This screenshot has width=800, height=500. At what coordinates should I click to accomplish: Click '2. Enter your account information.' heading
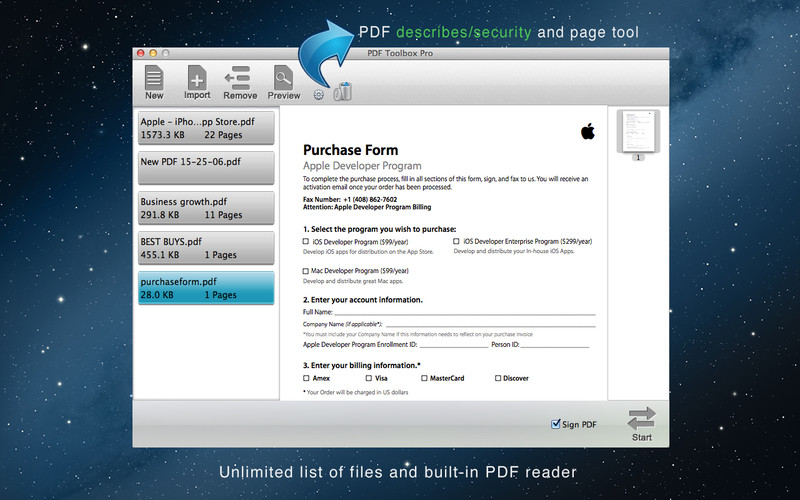(363, 300)
